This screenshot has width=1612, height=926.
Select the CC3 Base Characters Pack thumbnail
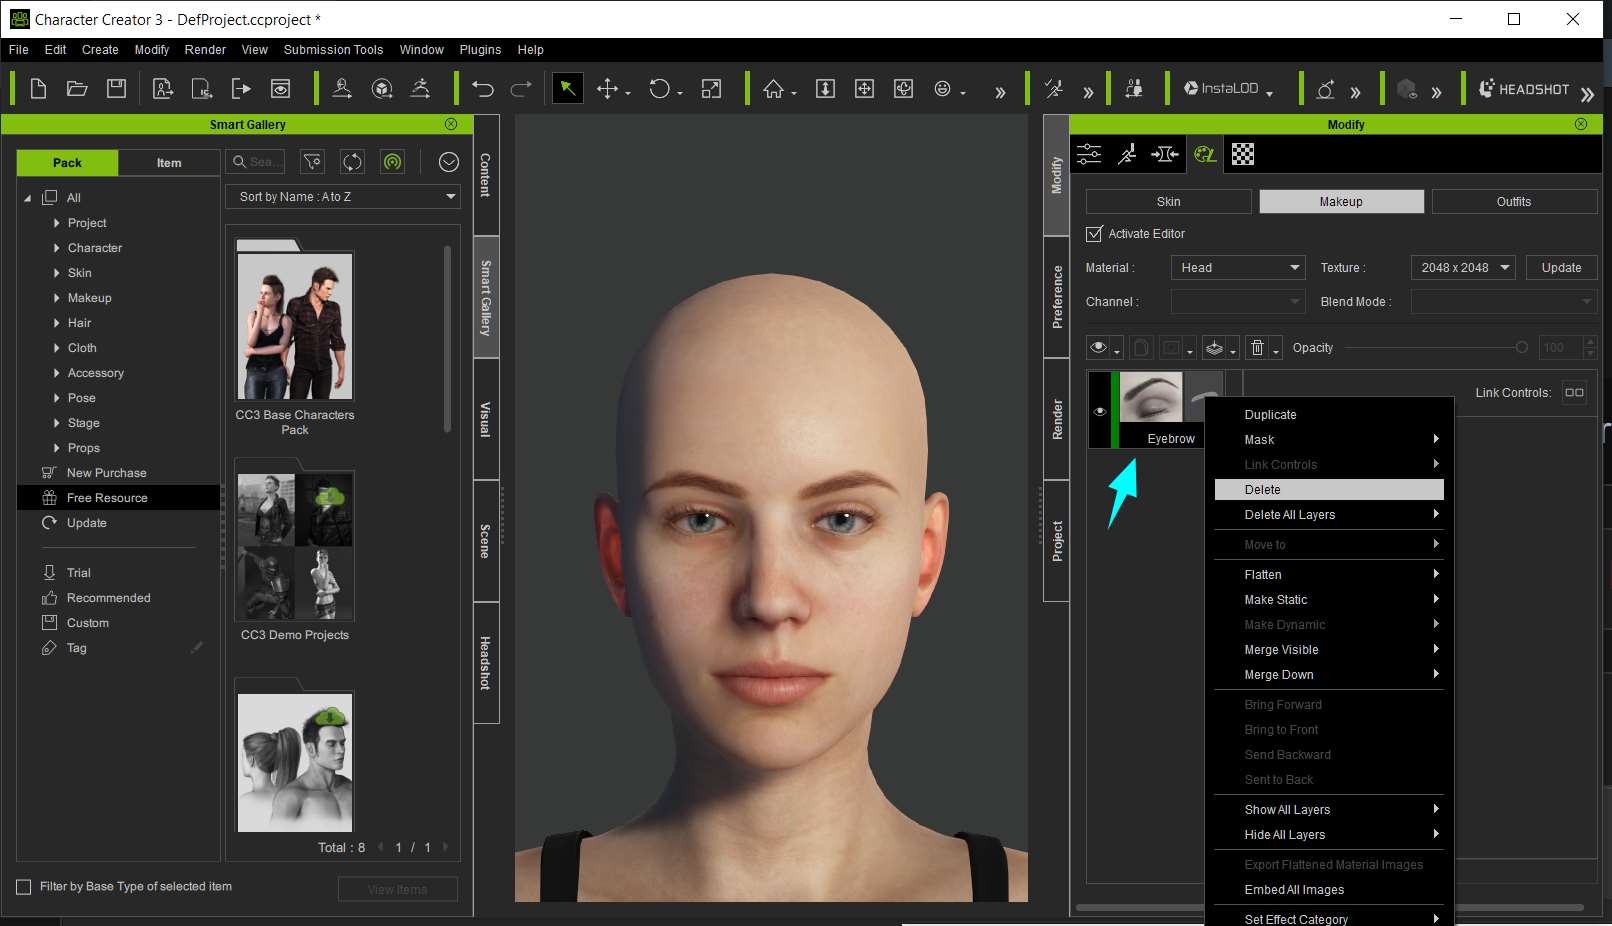tap(295, 325)
